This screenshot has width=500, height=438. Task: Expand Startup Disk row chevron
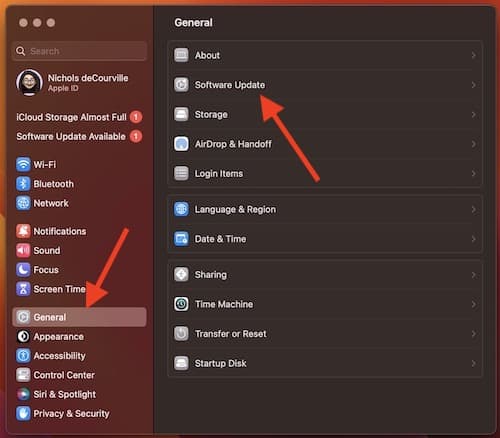473,363
